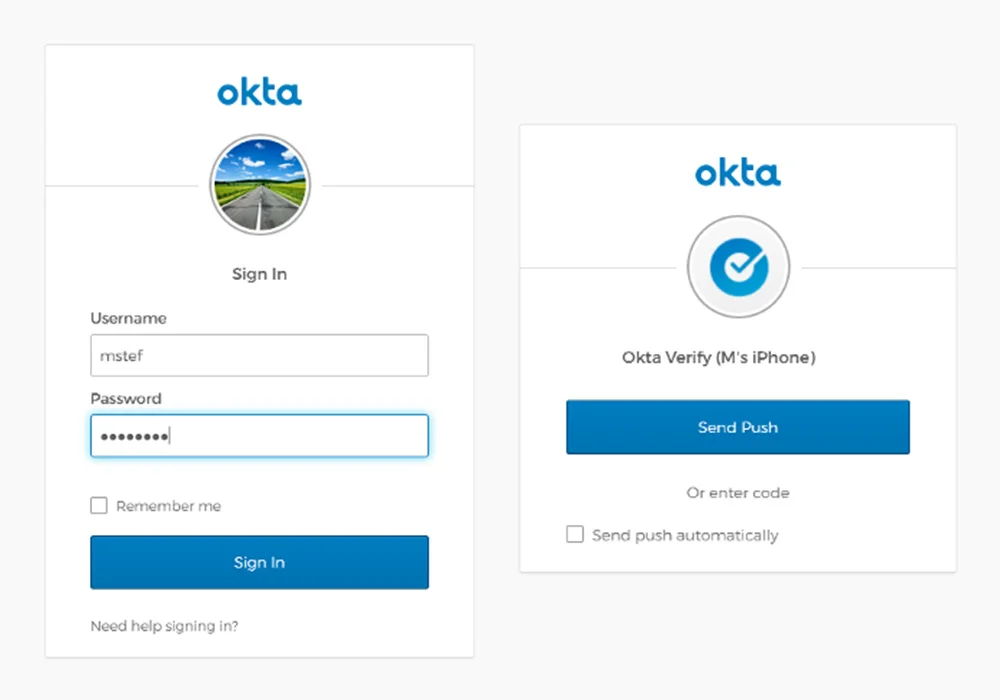Select the blue circle badge above Okta Verify
This screenshot has height=700, width=1000.
click(x=738, y=266)
